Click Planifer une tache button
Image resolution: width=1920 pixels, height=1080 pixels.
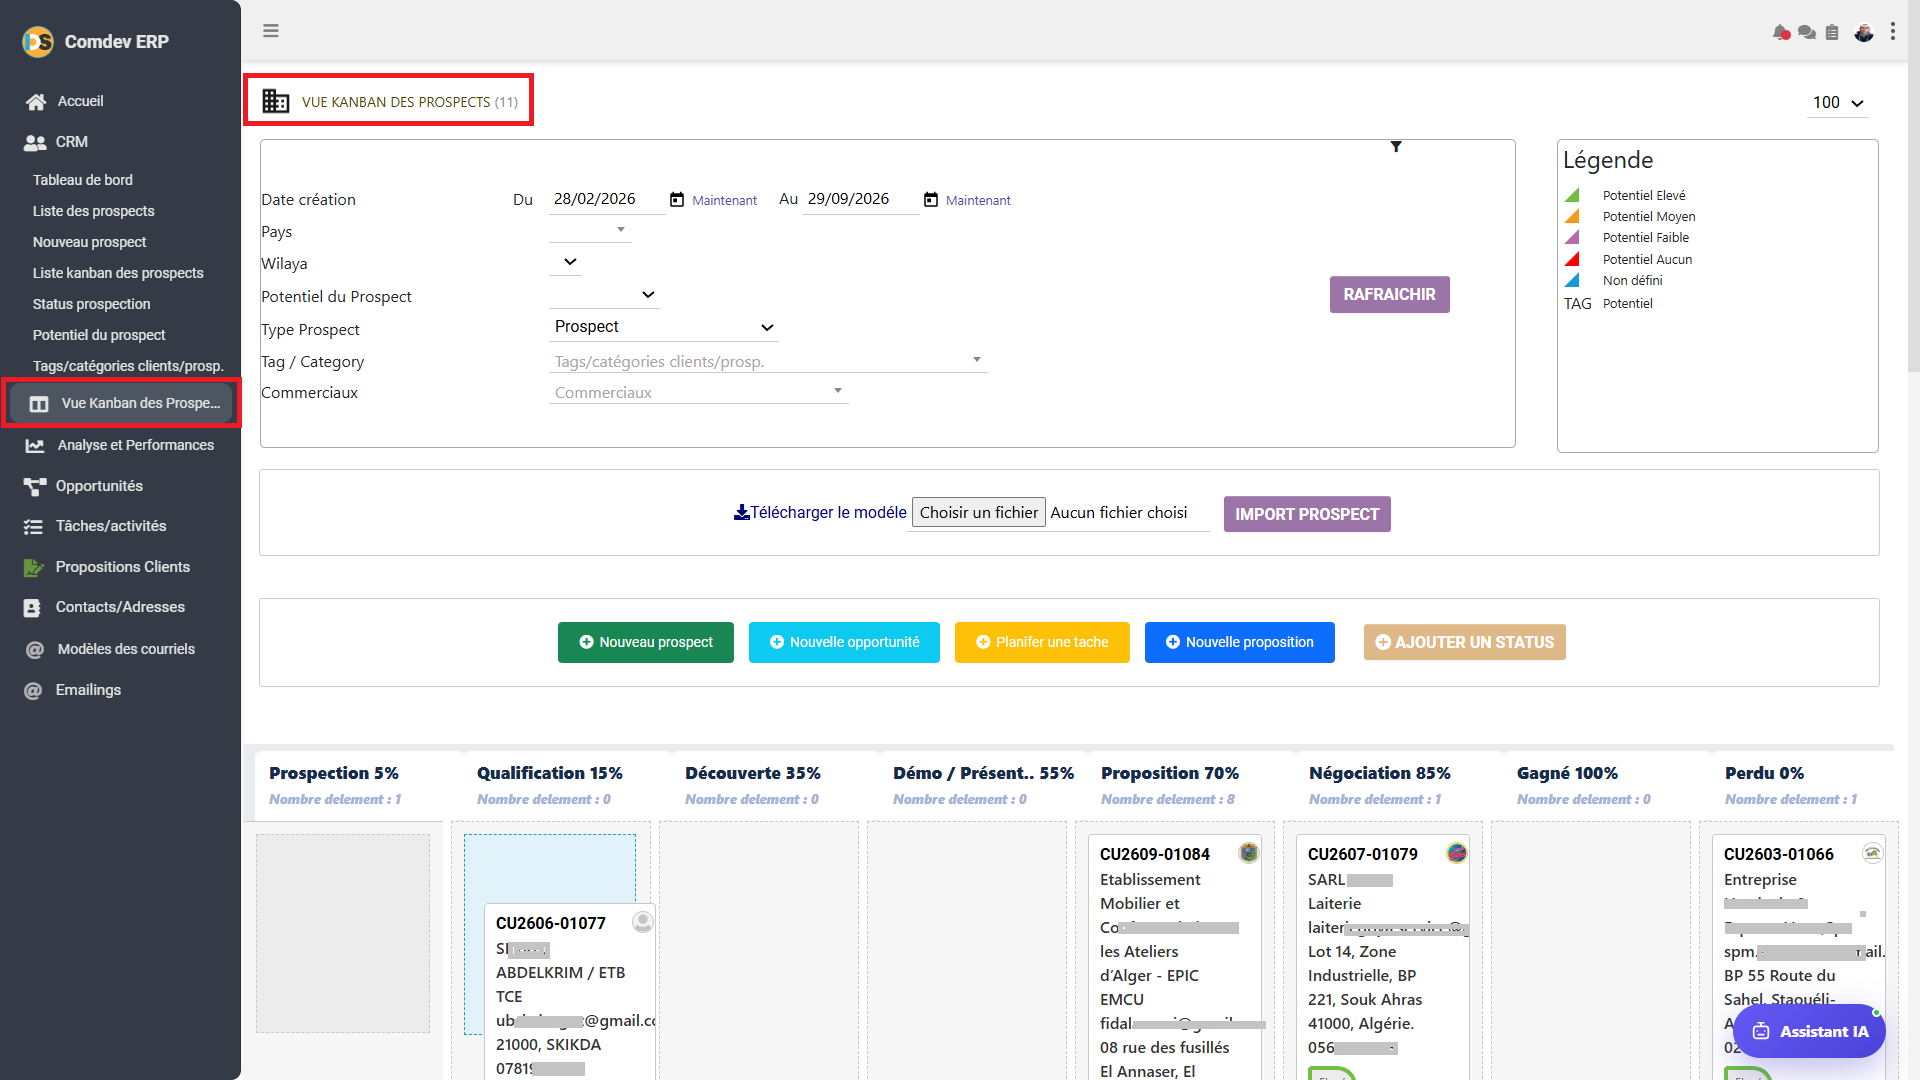click(1042, 642)
